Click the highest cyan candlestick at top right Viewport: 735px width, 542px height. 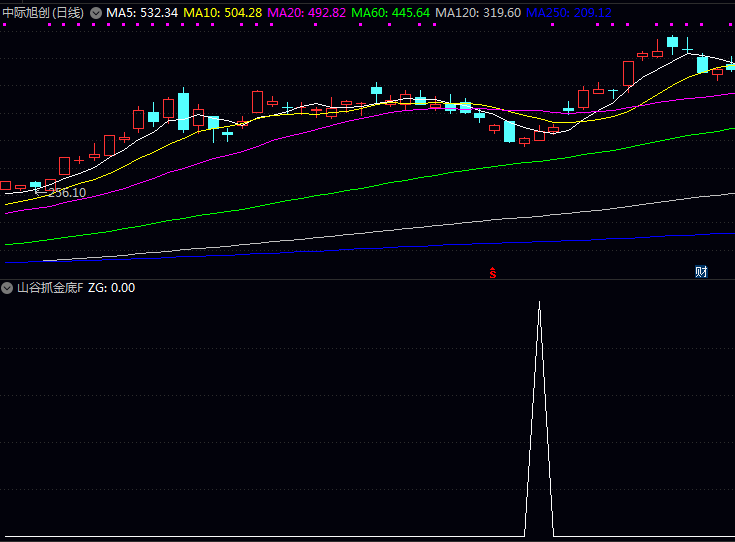coord(673,42)
